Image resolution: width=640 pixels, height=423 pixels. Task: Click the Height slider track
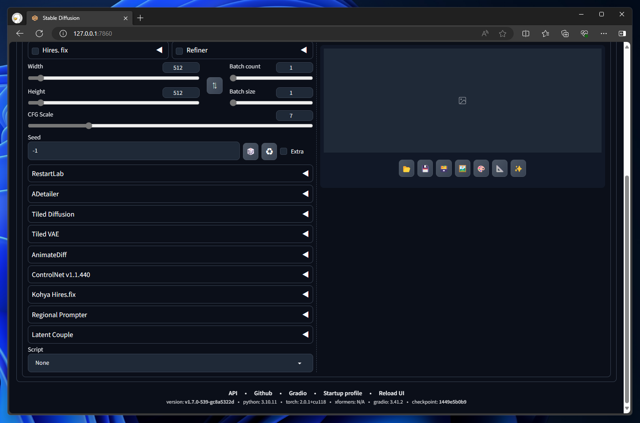click(113, 103)
